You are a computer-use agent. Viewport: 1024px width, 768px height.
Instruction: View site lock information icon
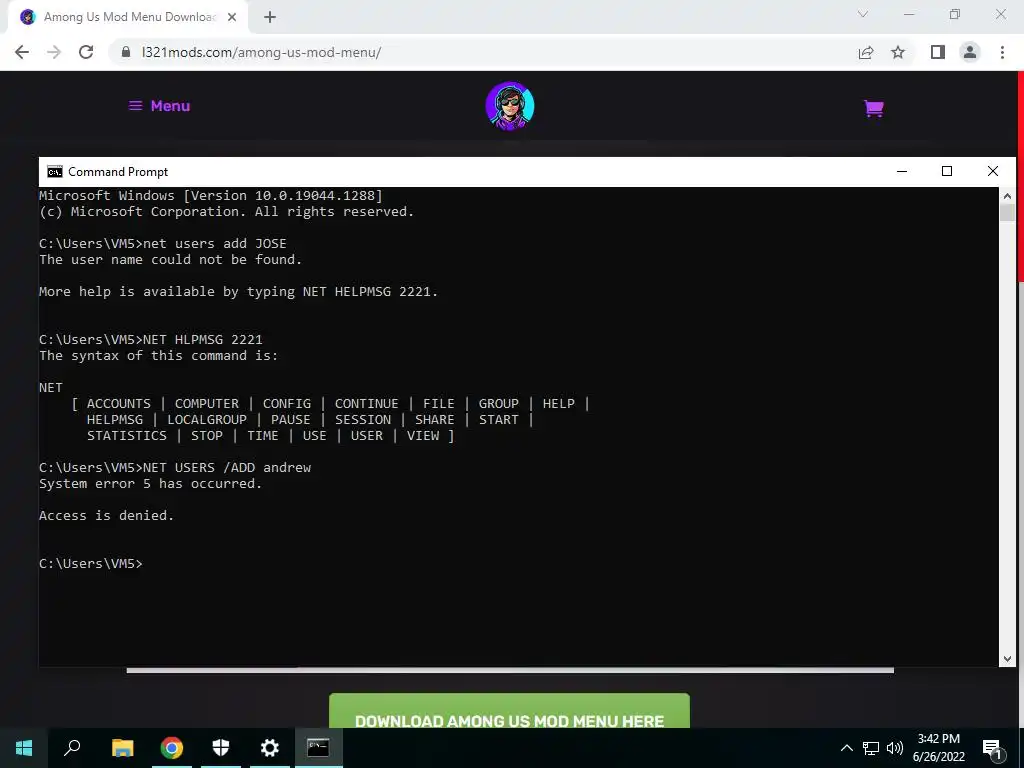pos(126,52)
